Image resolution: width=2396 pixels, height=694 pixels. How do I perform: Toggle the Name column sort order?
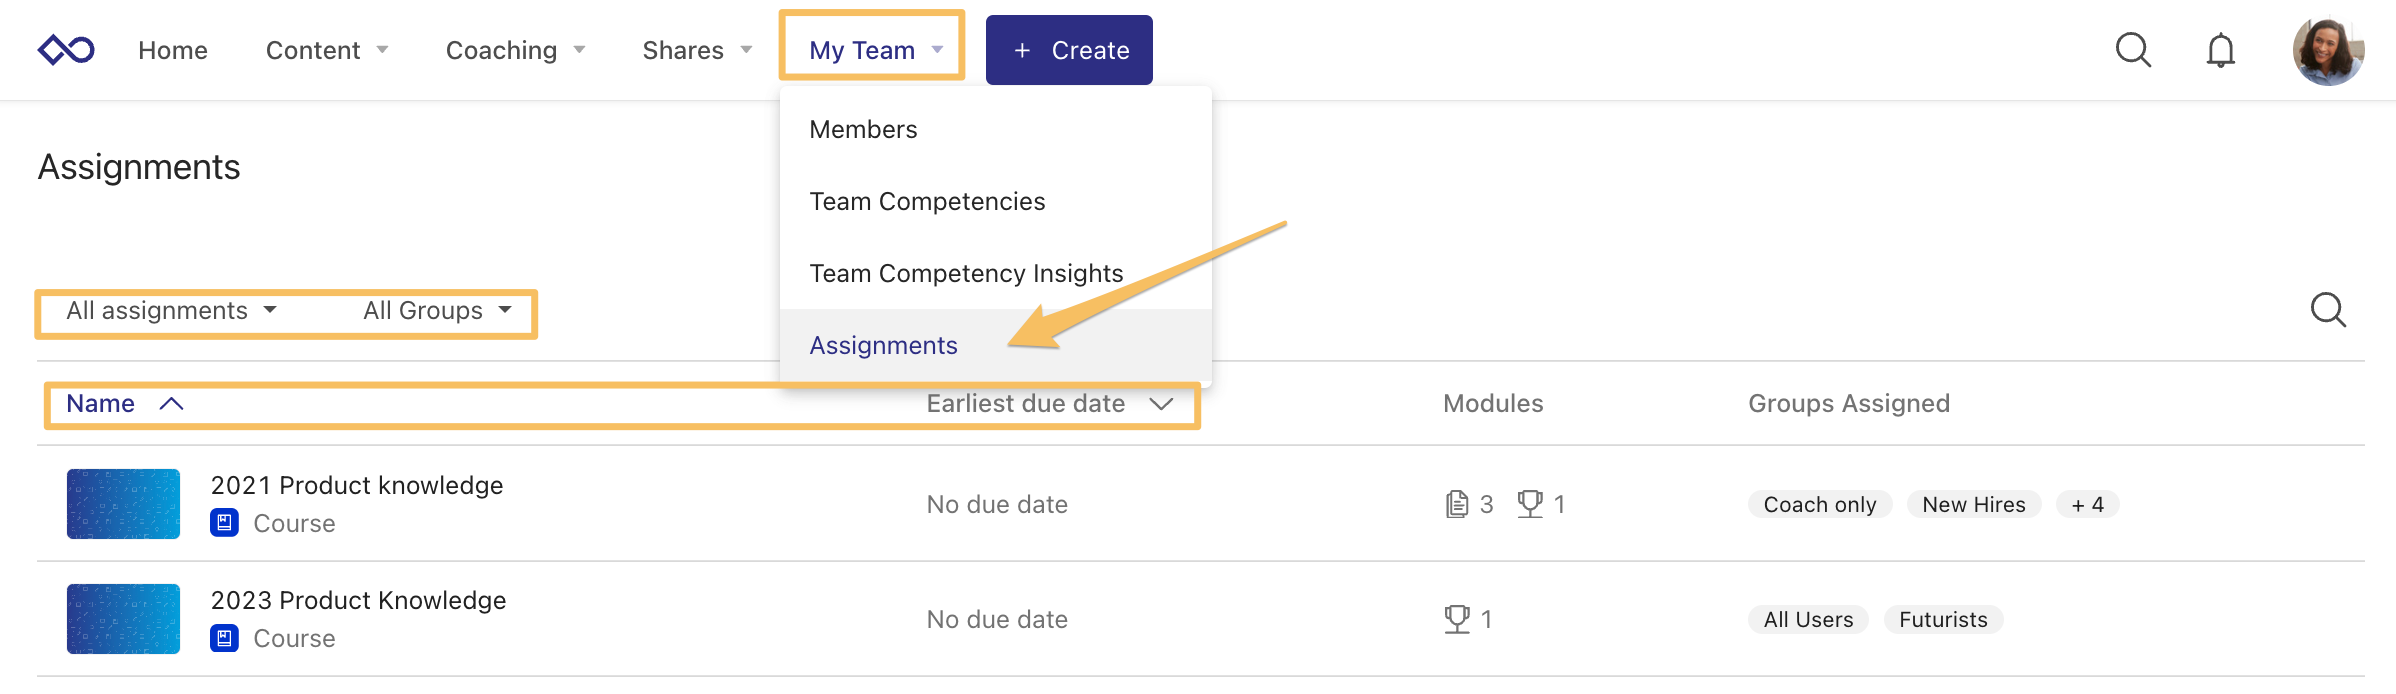(x=122, y=403)
